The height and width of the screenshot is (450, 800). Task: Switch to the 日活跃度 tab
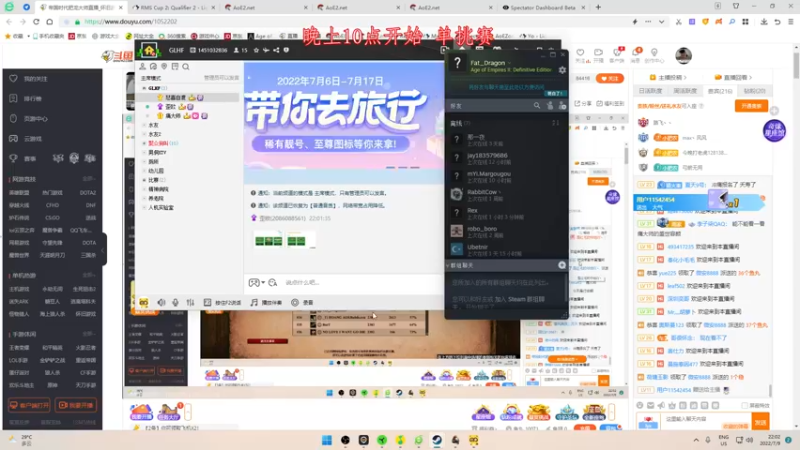click(650, 91)
